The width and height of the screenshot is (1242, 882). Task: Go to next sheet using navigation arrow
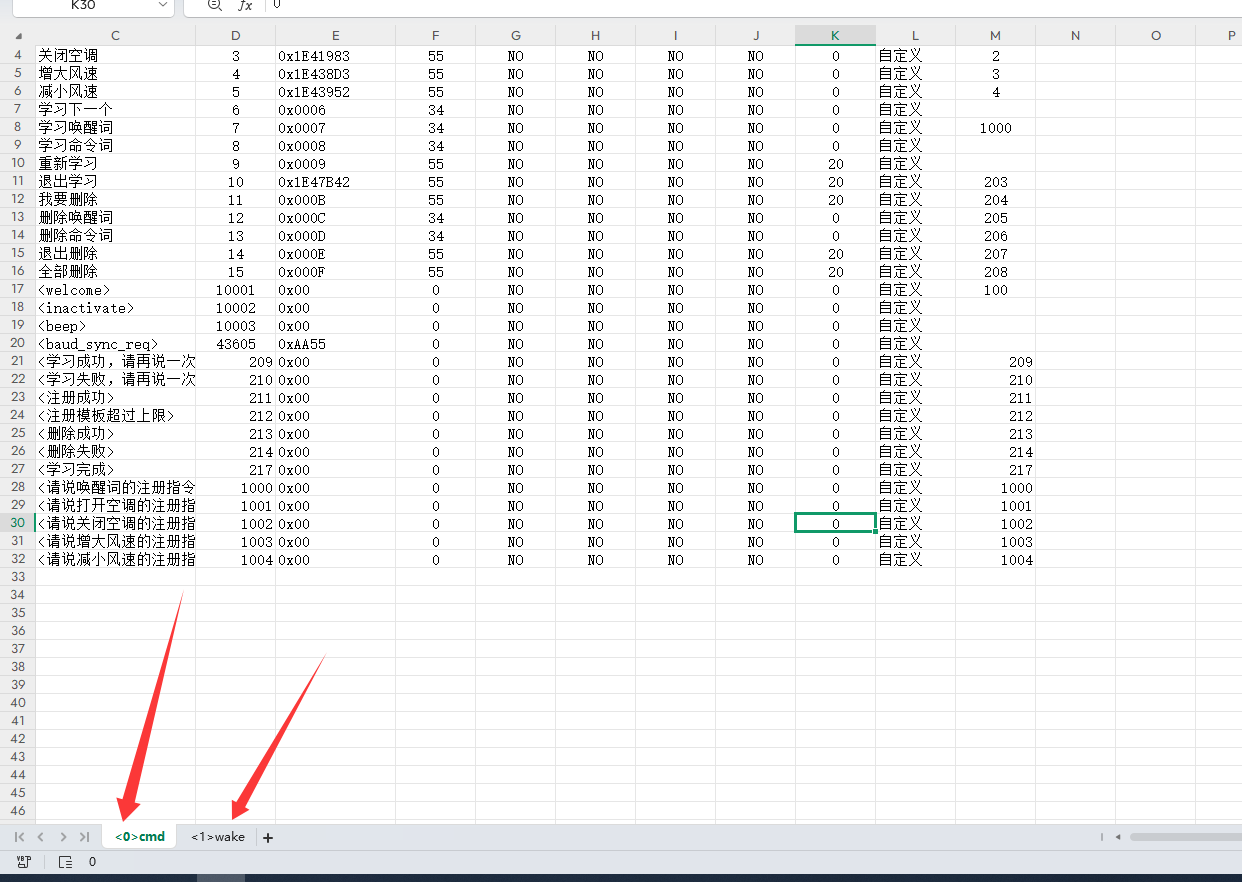[x=63, y=837]
